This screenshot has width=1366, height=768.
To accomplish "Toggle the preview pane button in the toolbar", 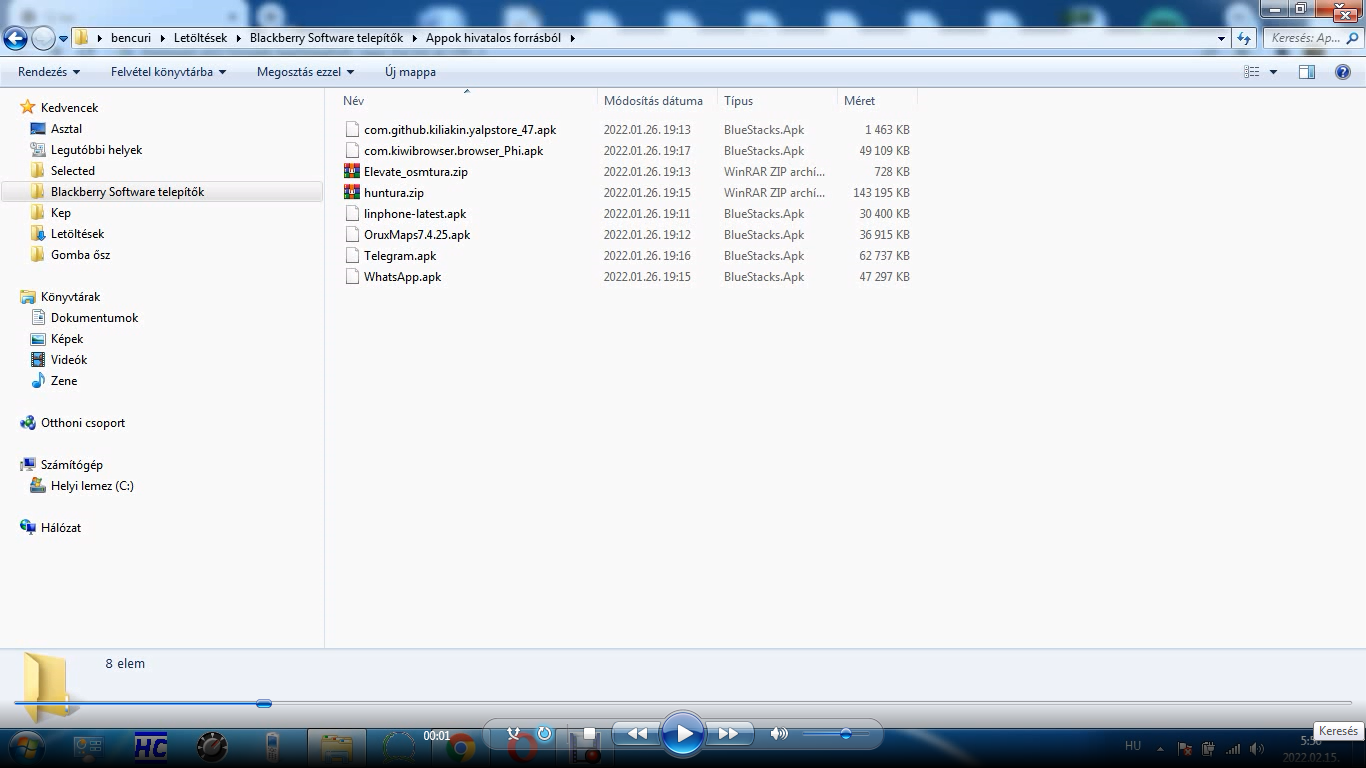I will pos(1307,72).
